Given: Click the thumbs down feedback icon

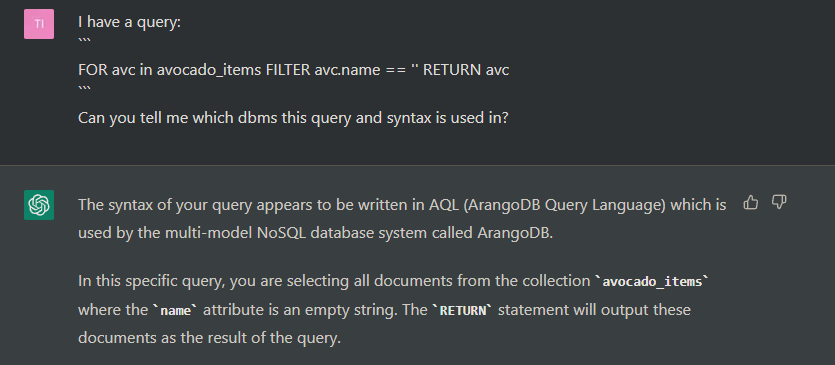Looking at the screenshot, I should 779,202.
